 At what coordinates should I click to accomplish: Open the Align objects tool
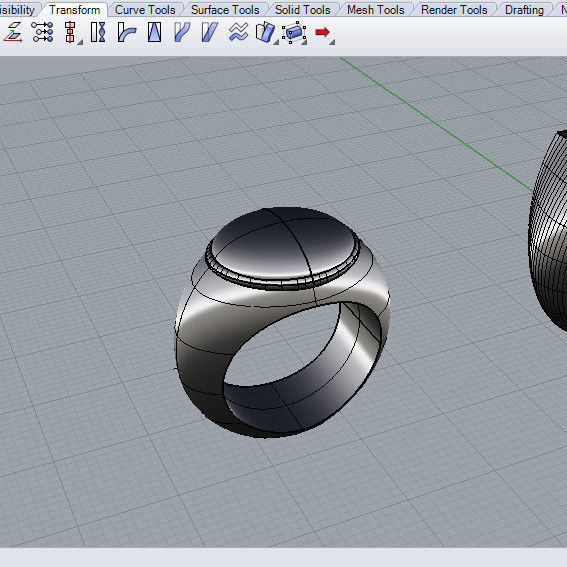click(70, 32)
